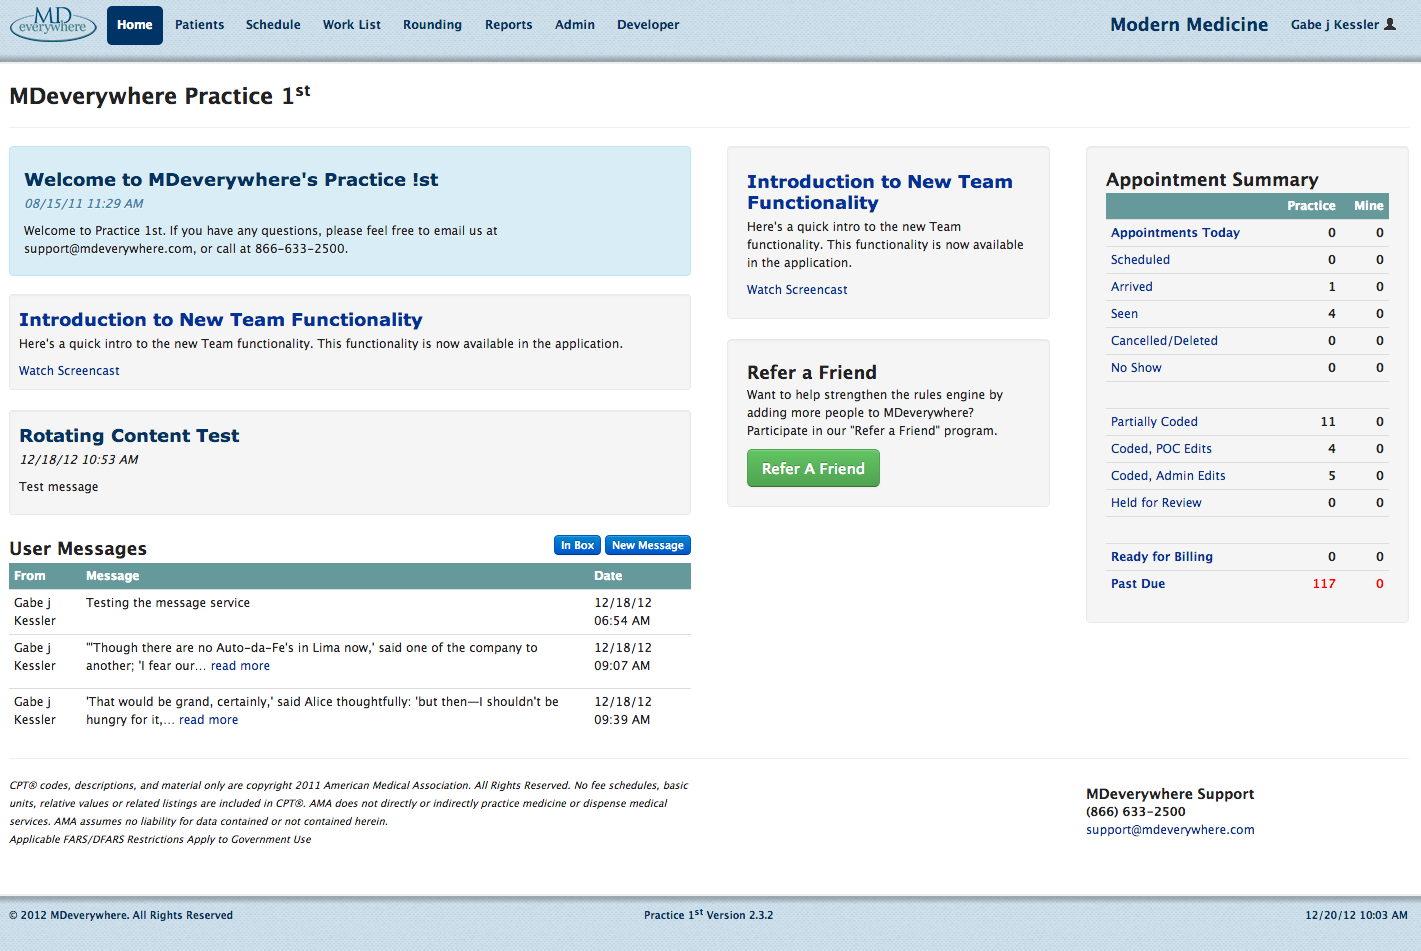Click the Gabe j Kessler user name
Viewport: 1421px width, 951px height.
[x=1335, y=25]
